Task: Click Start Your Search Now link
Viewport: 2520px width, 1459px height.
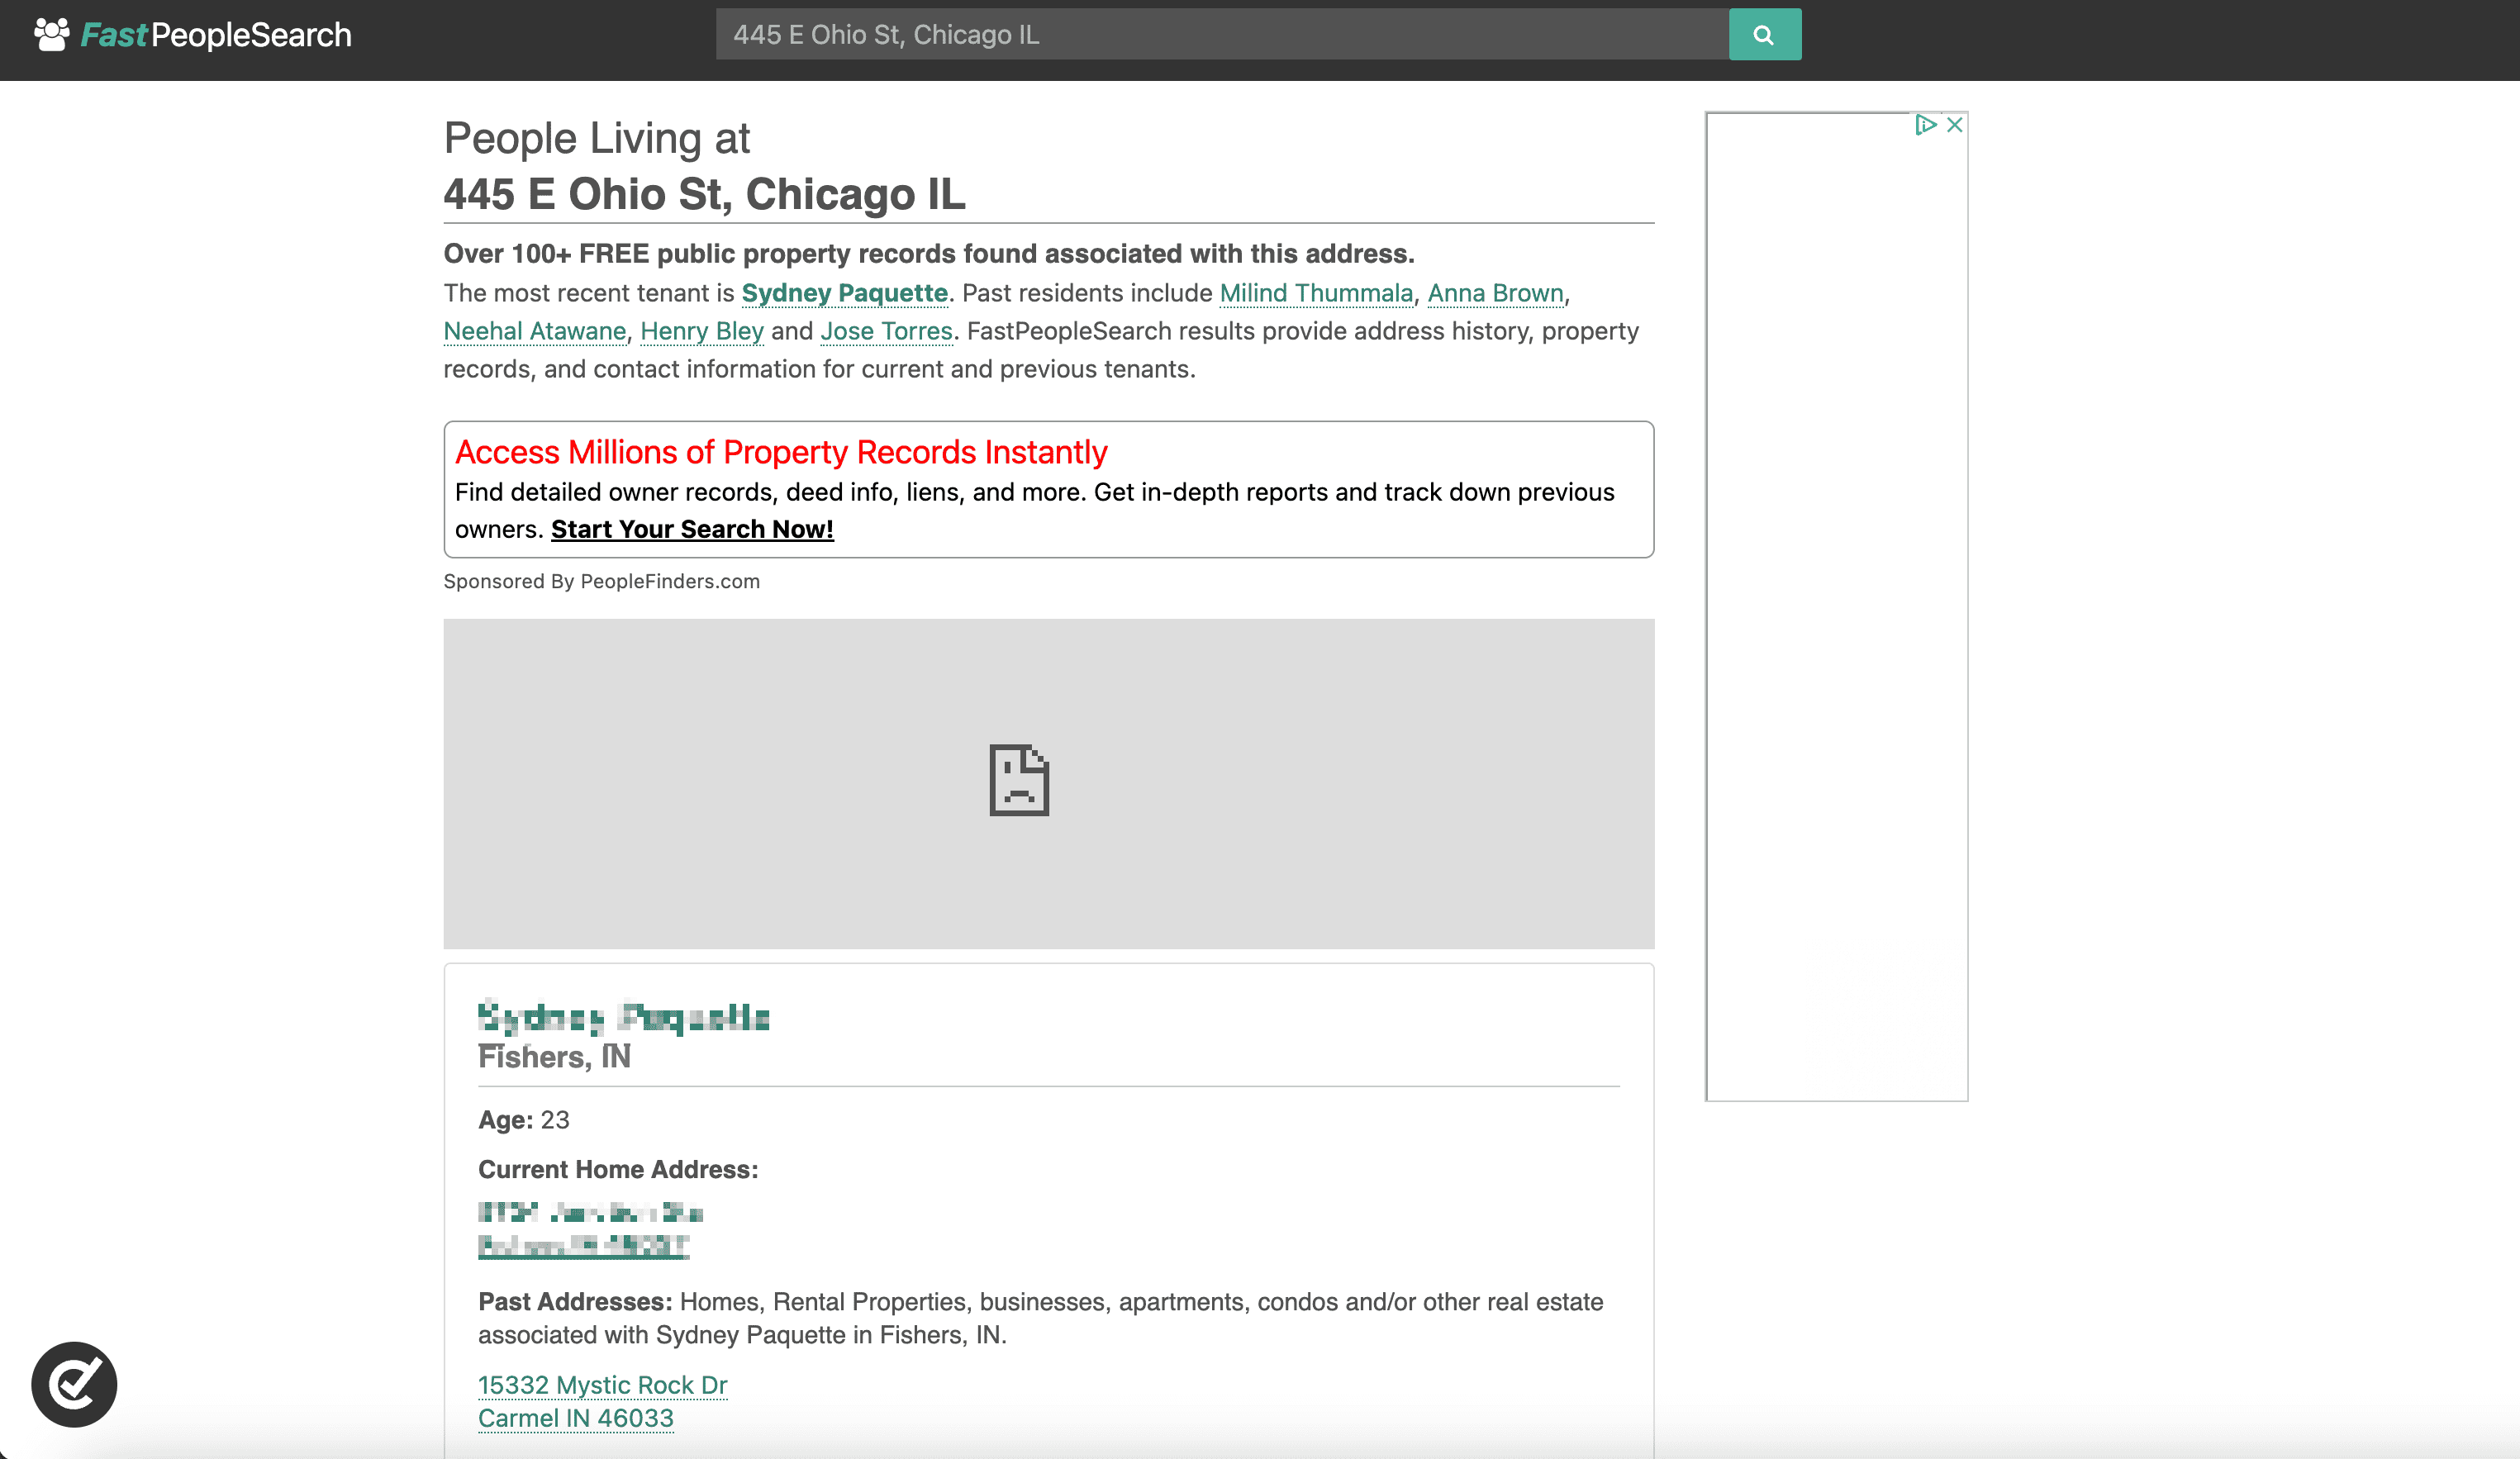Action: pos(692,529)
